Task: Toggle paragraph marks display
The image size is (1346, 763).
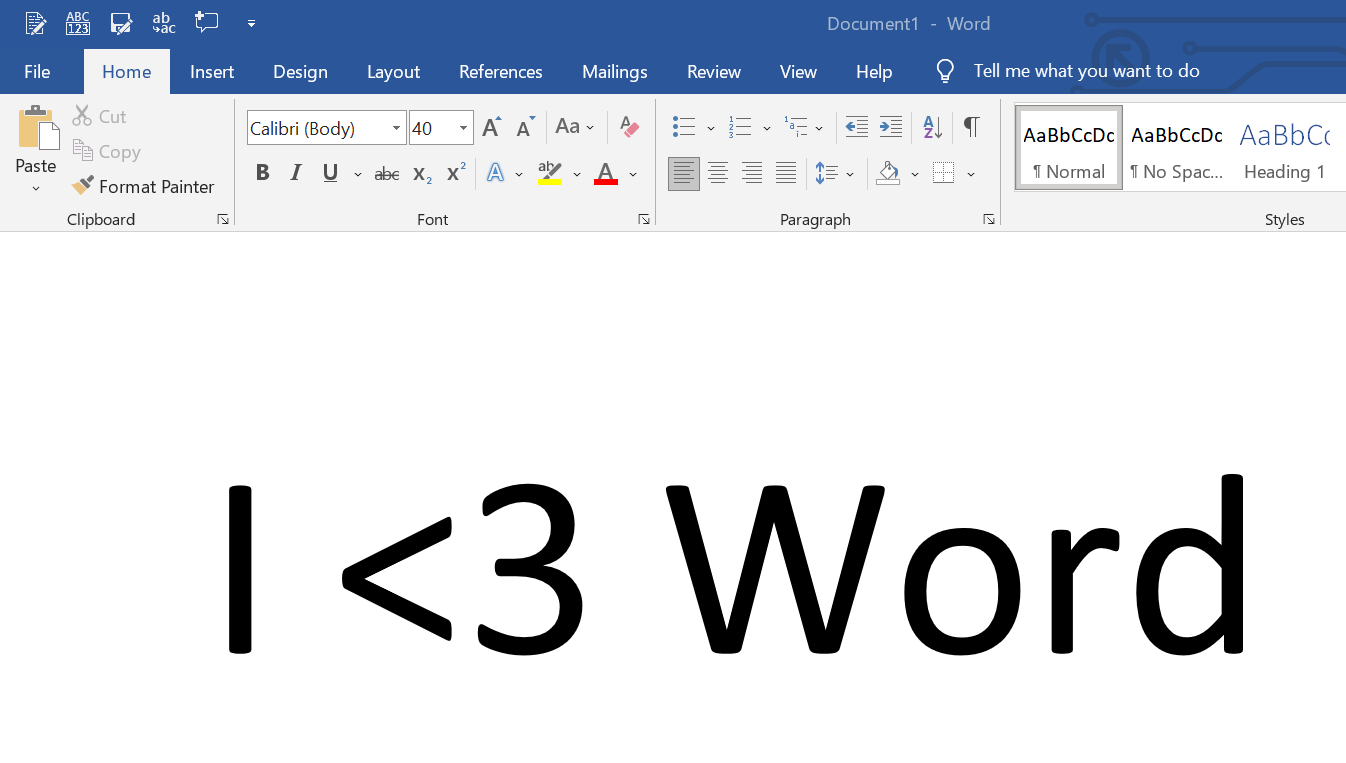Action: pos(970,127)
